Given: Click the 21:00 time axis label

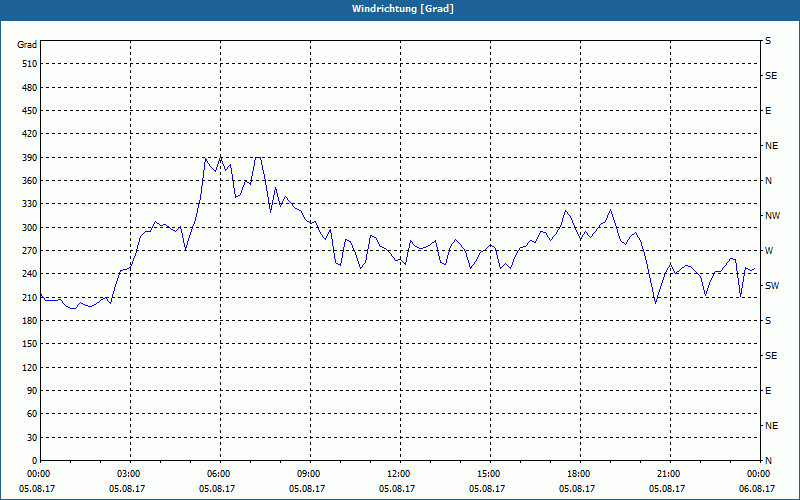Looking at the screenshot, I should coord(669,474).
